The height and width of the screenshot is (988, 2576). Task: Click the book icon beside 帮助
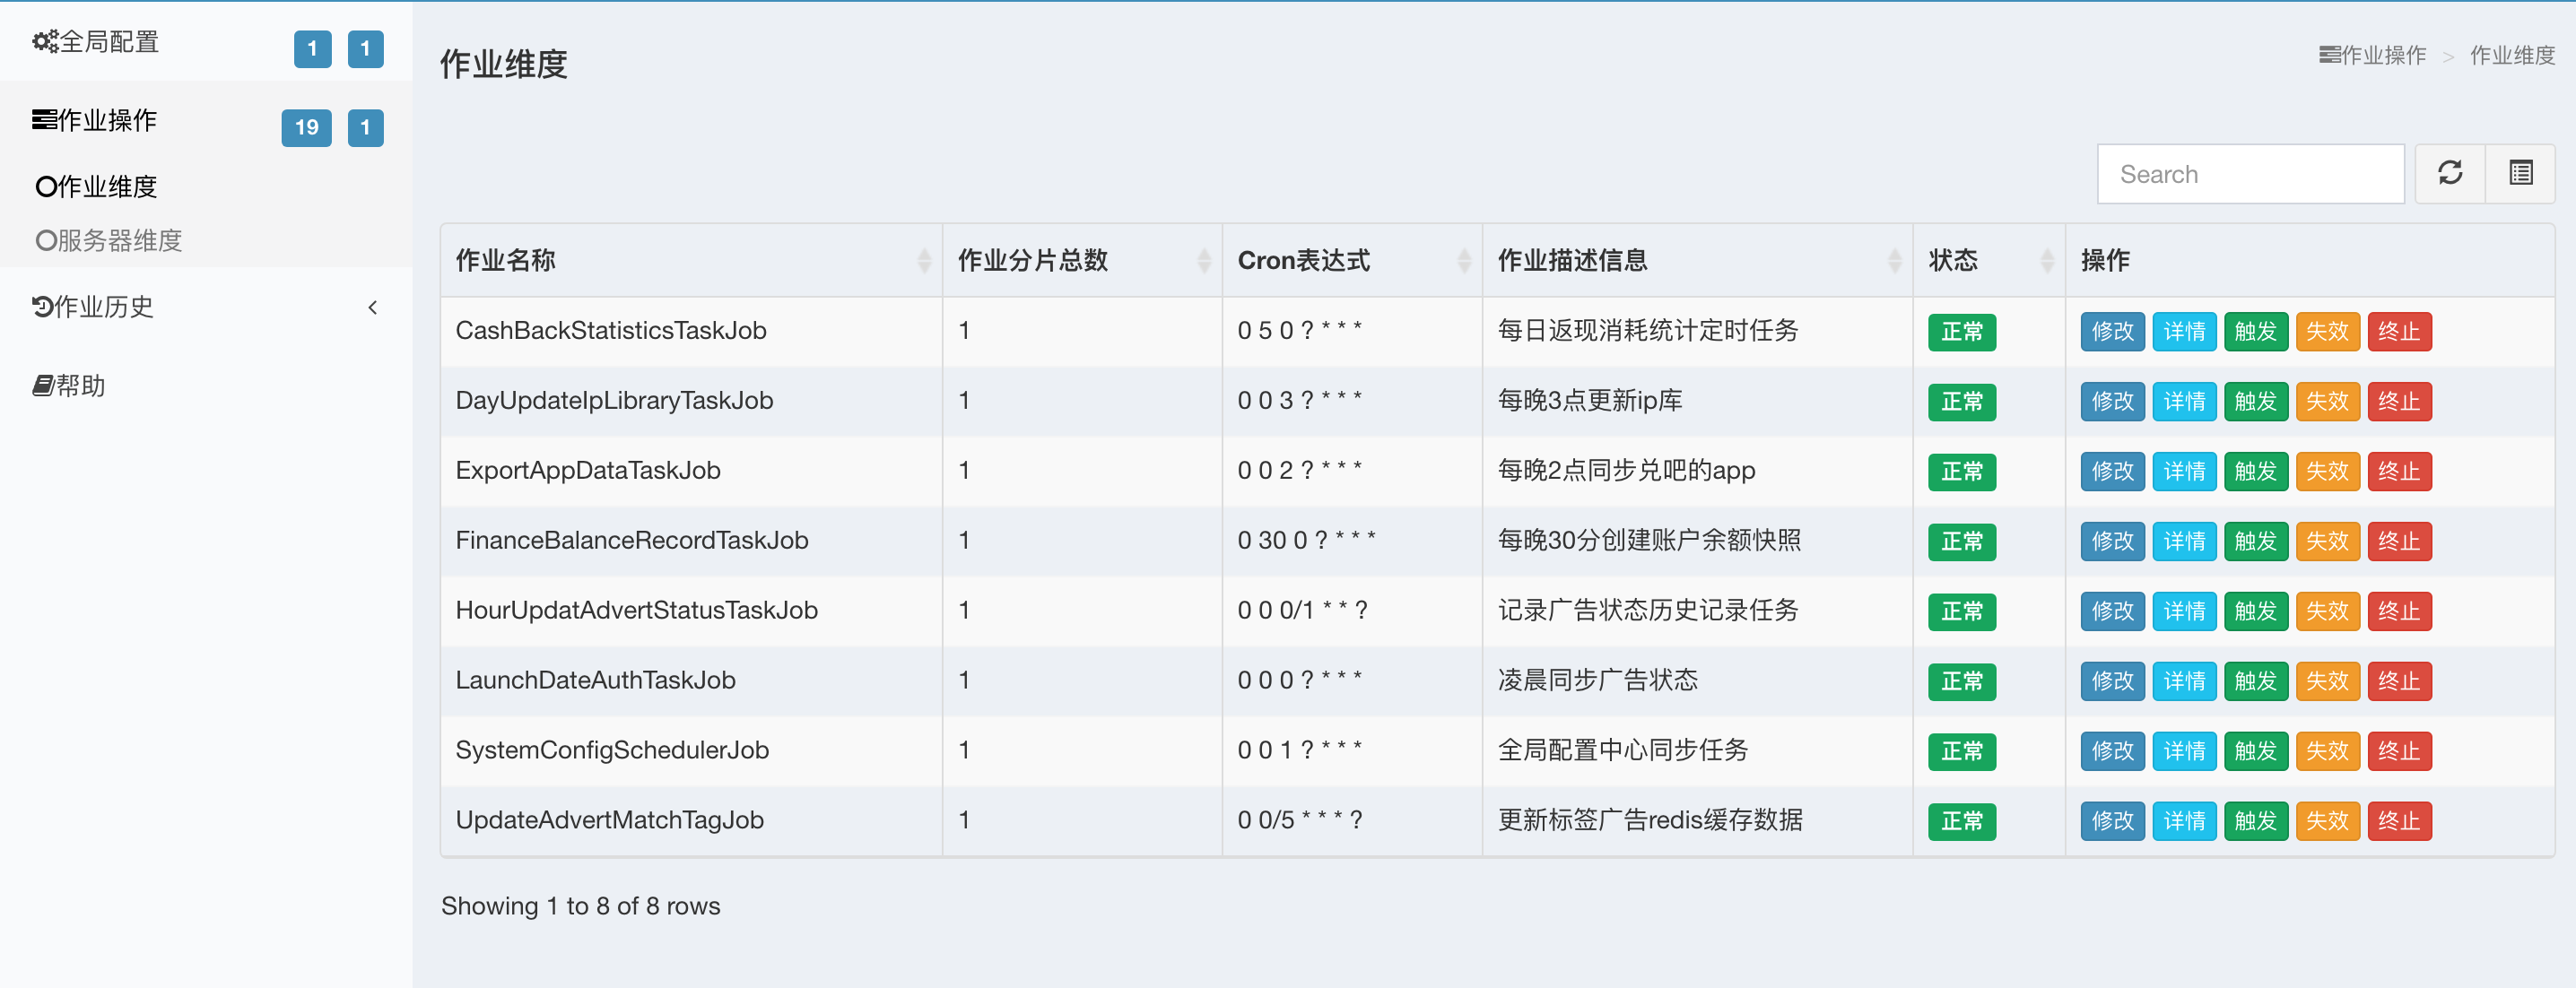click(x=43, y=385)
